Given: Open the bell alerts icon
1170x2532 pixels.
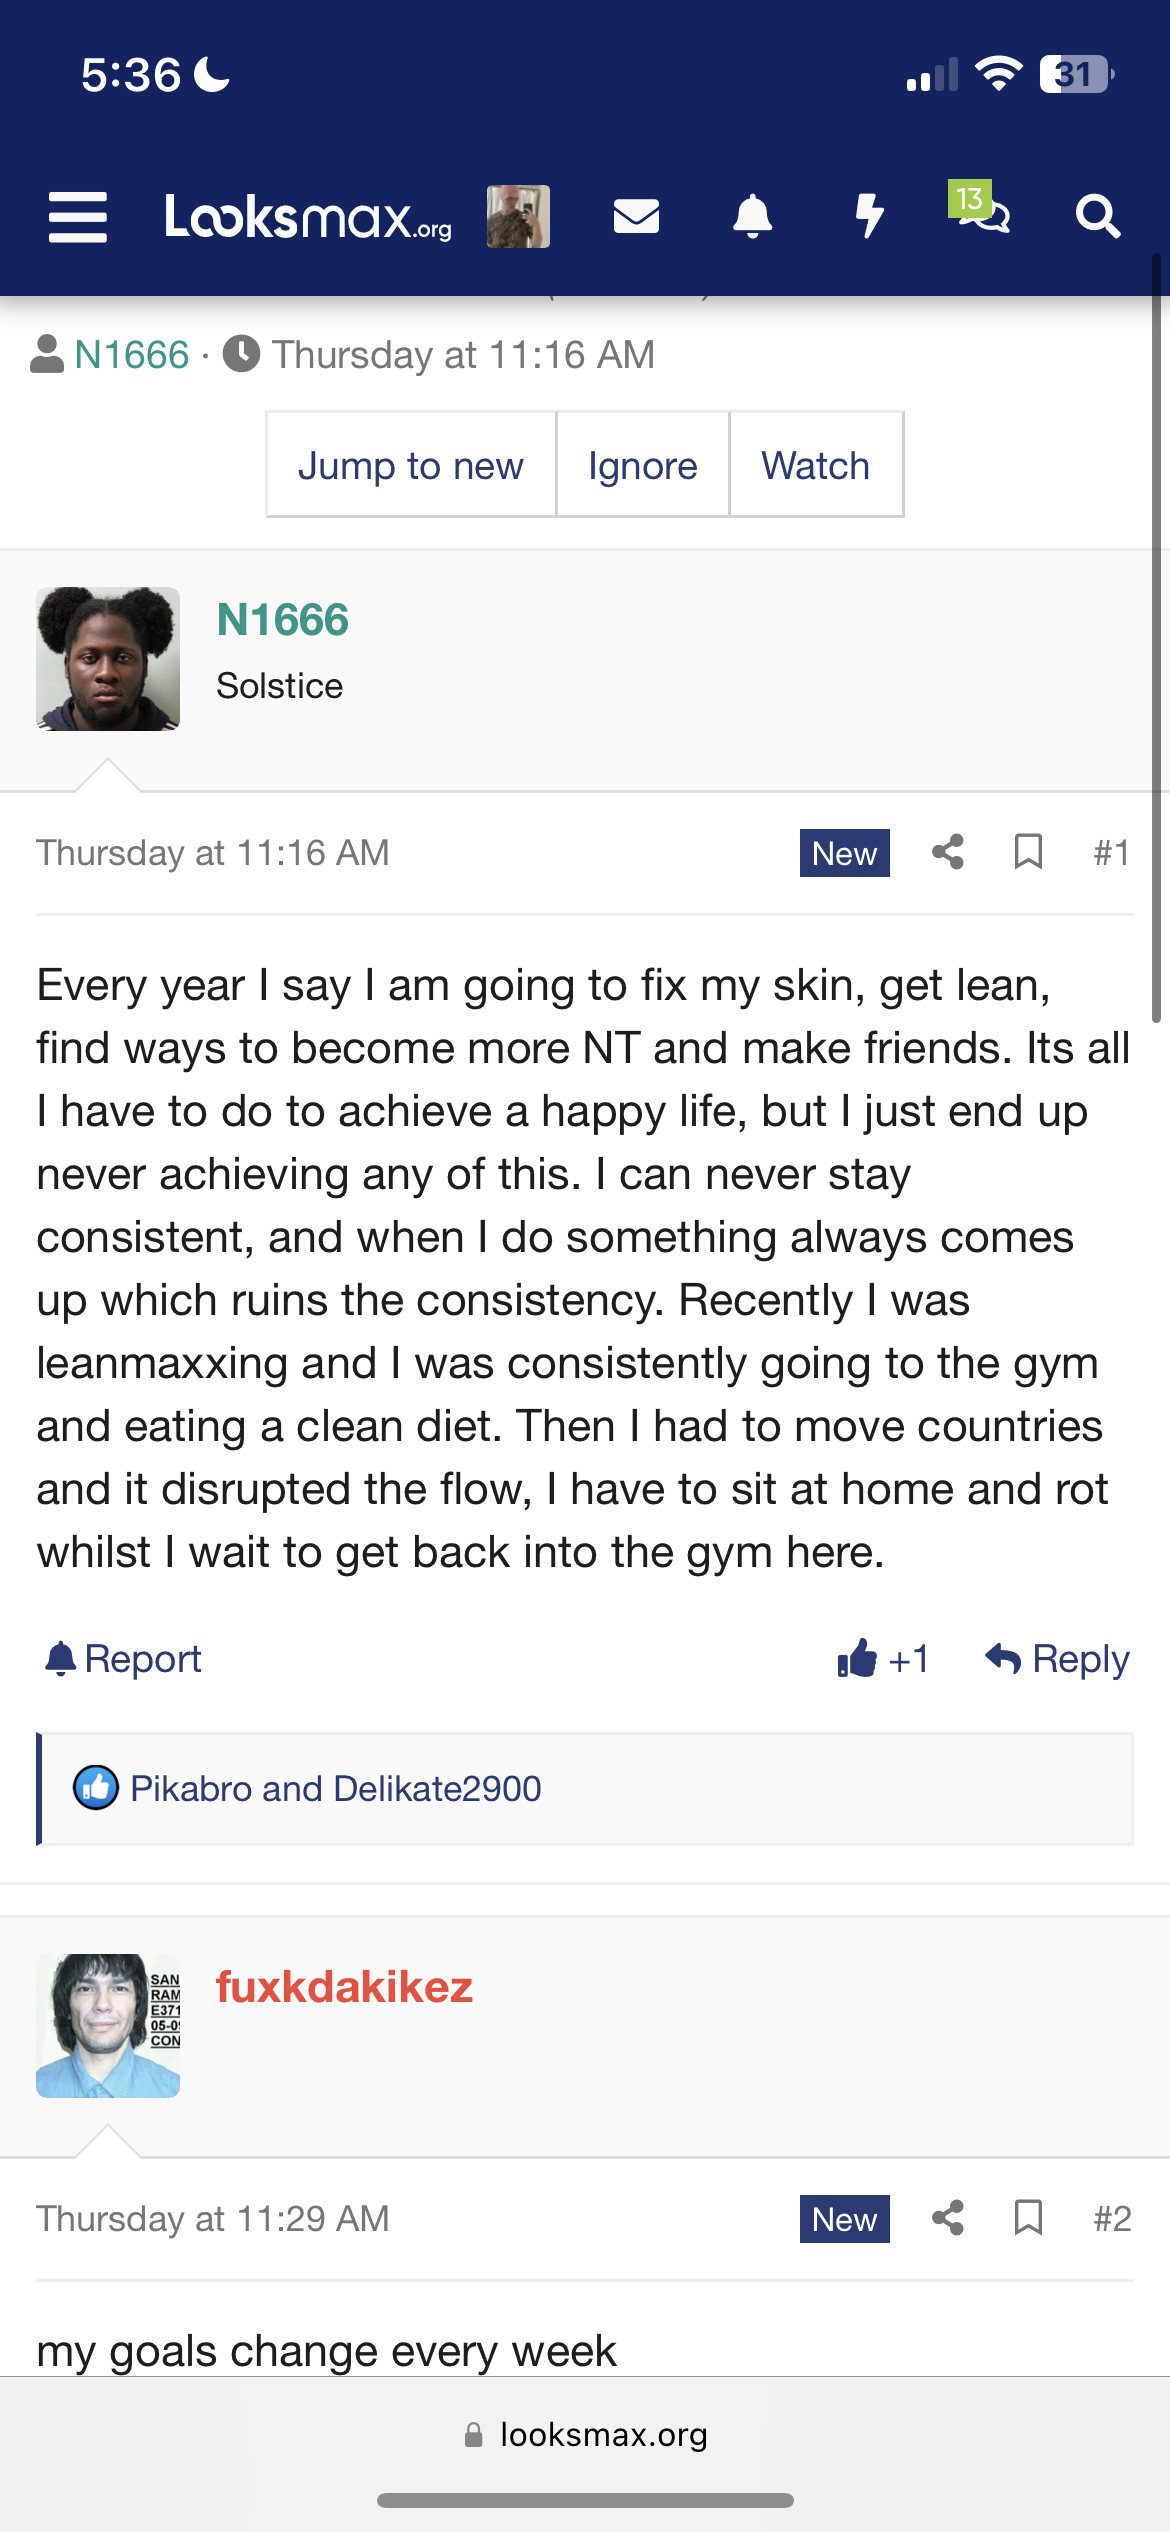Looking at the screenshot, I should coord(753,216).
